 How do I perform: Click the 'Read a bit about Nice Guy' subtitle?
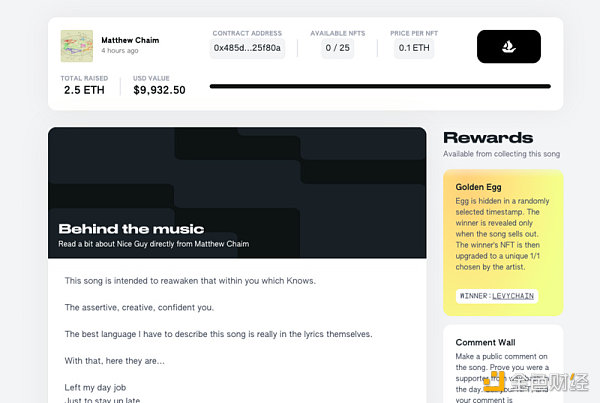[x=153, y=244]
